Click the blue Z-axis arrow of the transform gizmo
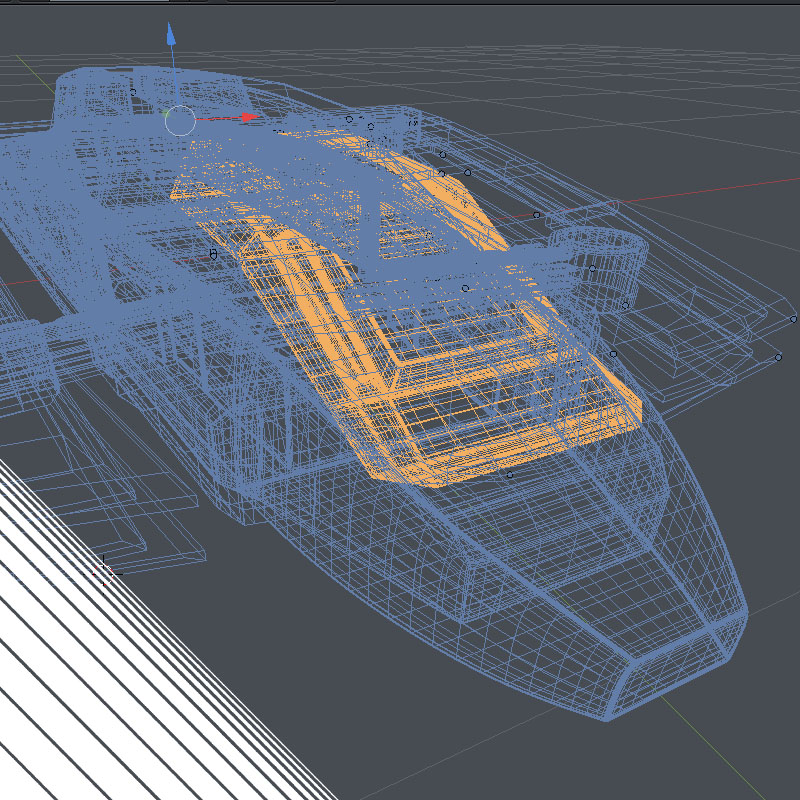 [171, 35]
